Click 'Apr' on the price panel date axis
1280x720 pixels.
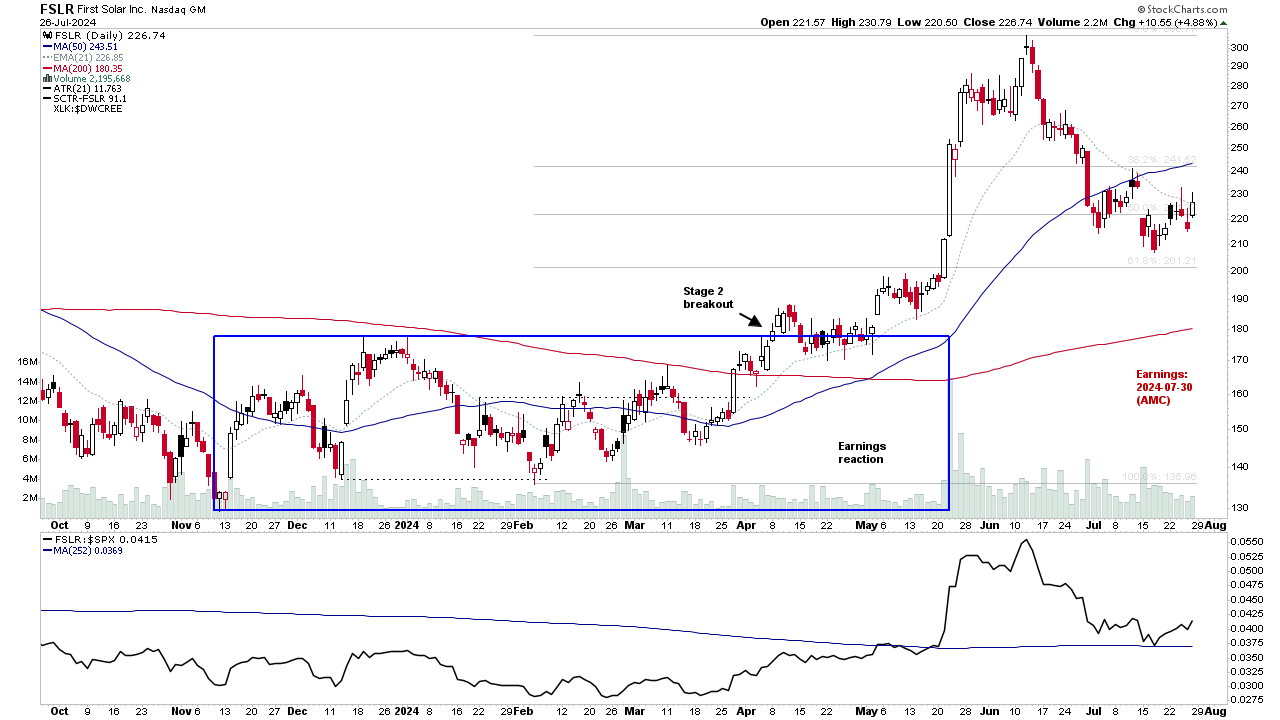click(x=744, y=523)
